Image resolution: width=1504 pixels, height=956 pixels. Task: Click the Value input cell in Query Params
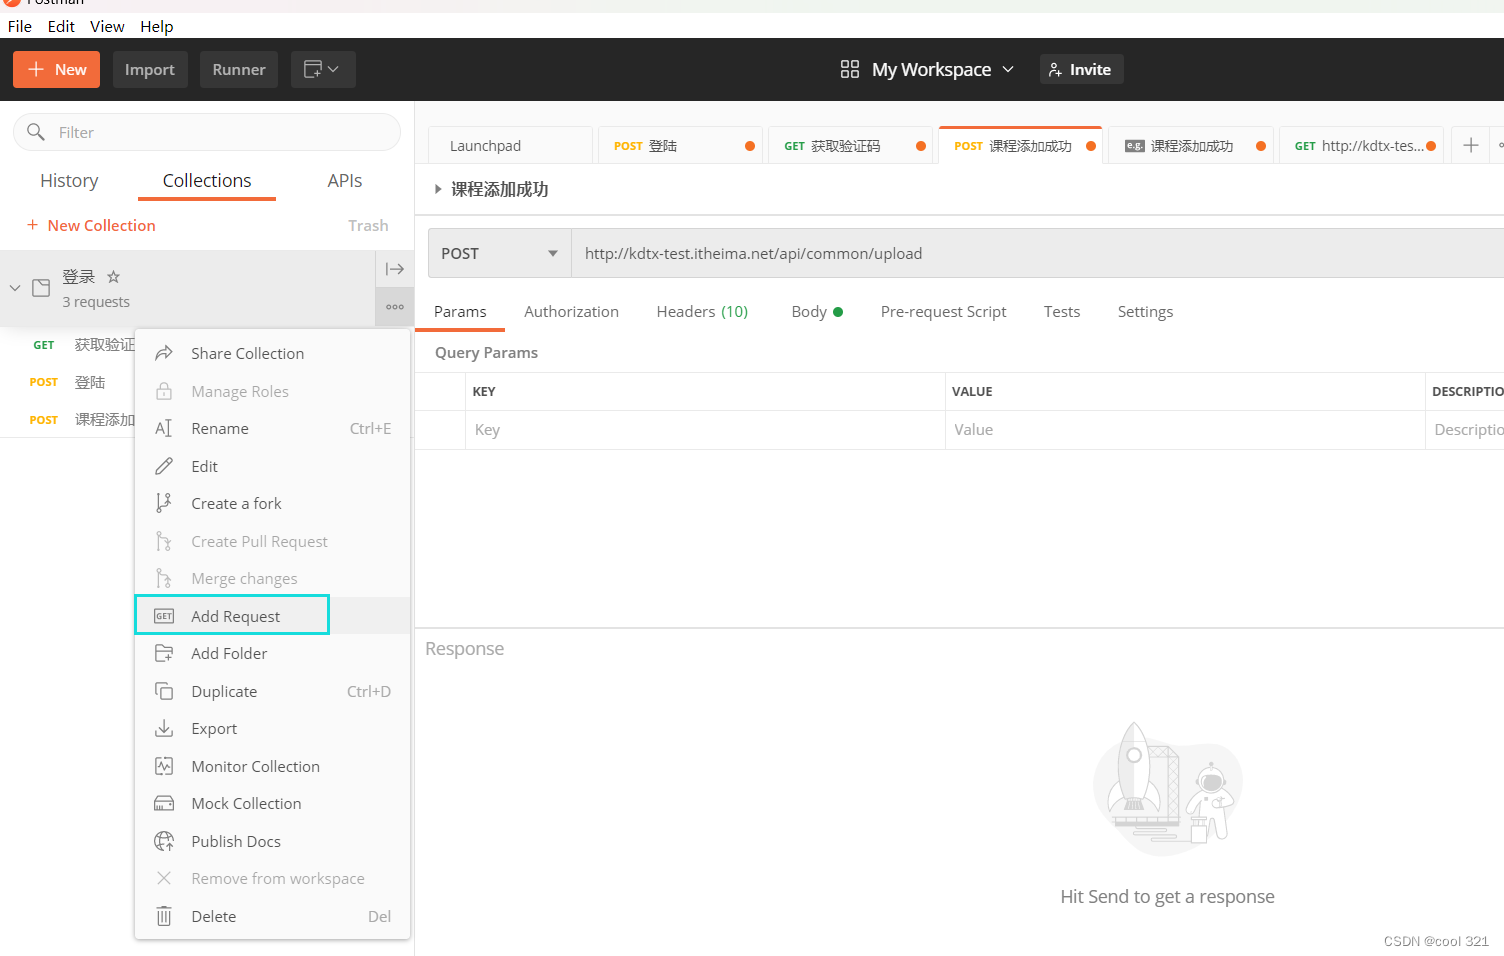[1185, 430]
